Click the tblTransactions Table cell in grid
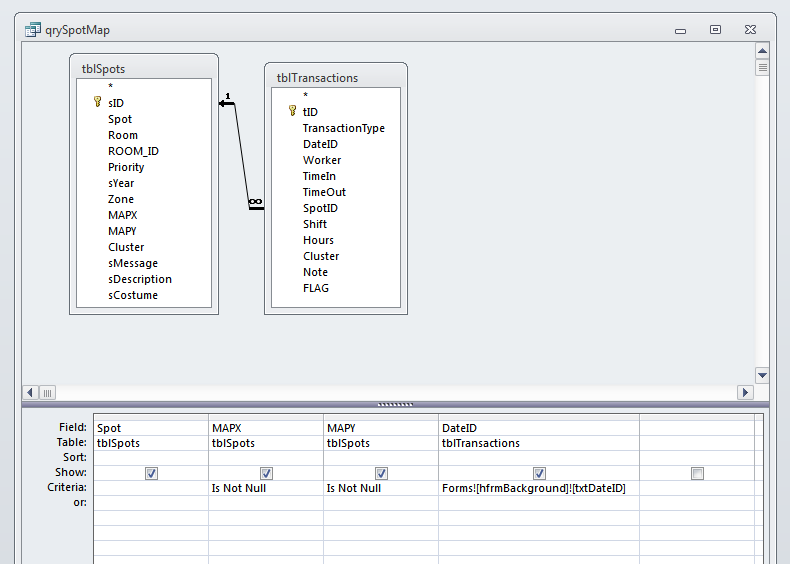Screen dimensions: 790x564 pyautogui.click(x=539, y=443)
